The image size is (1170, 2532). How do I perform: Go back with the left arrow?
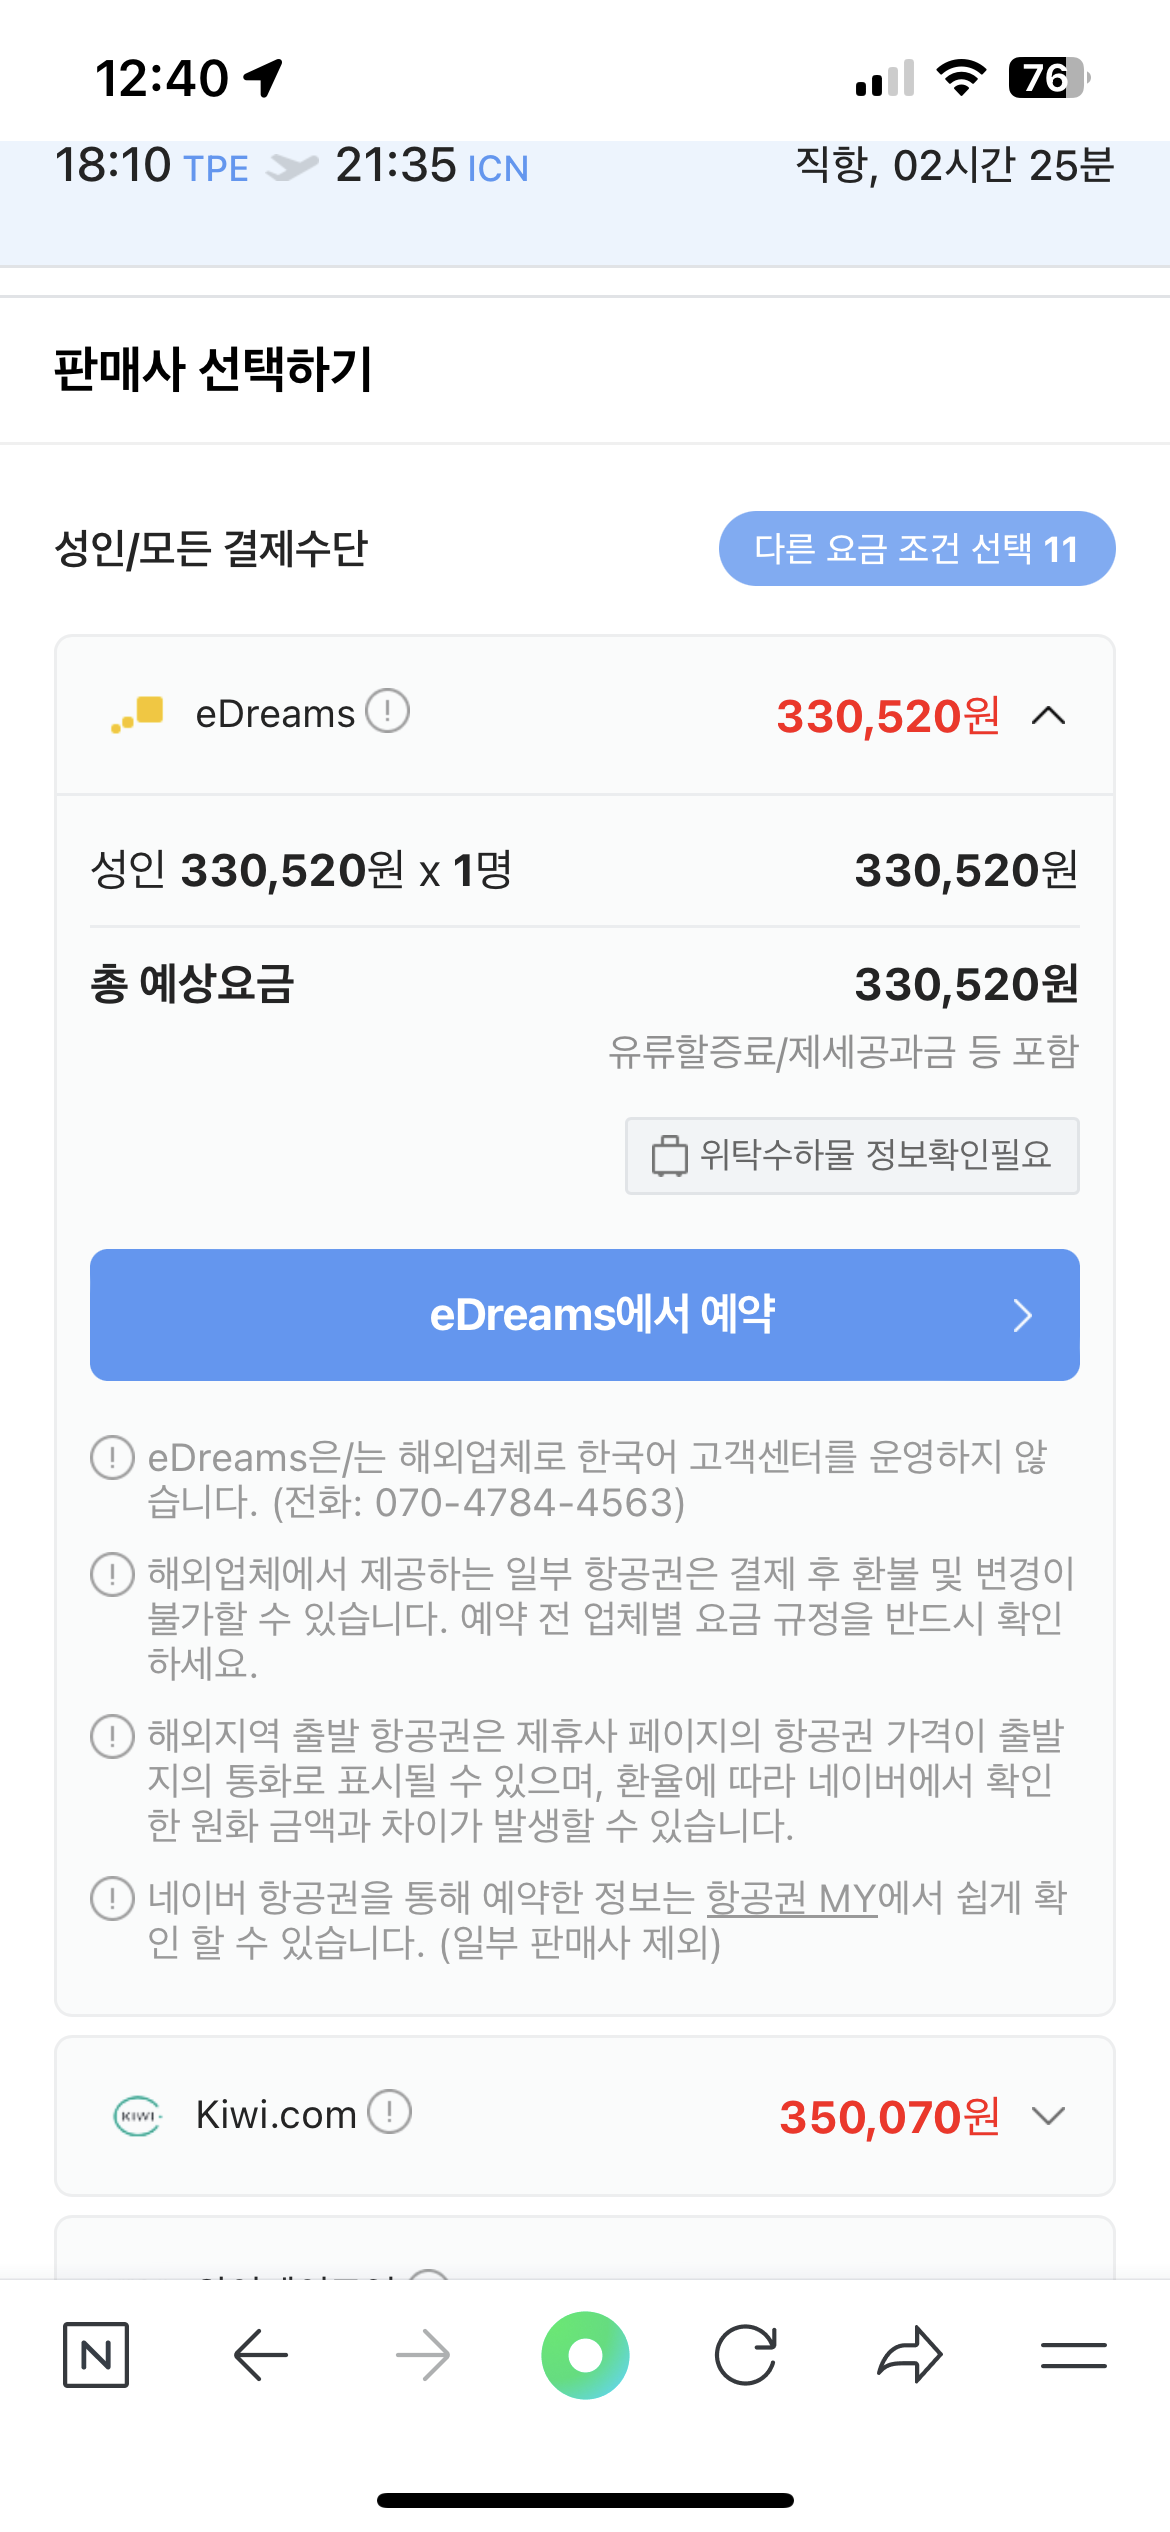tap(261, 2355)
